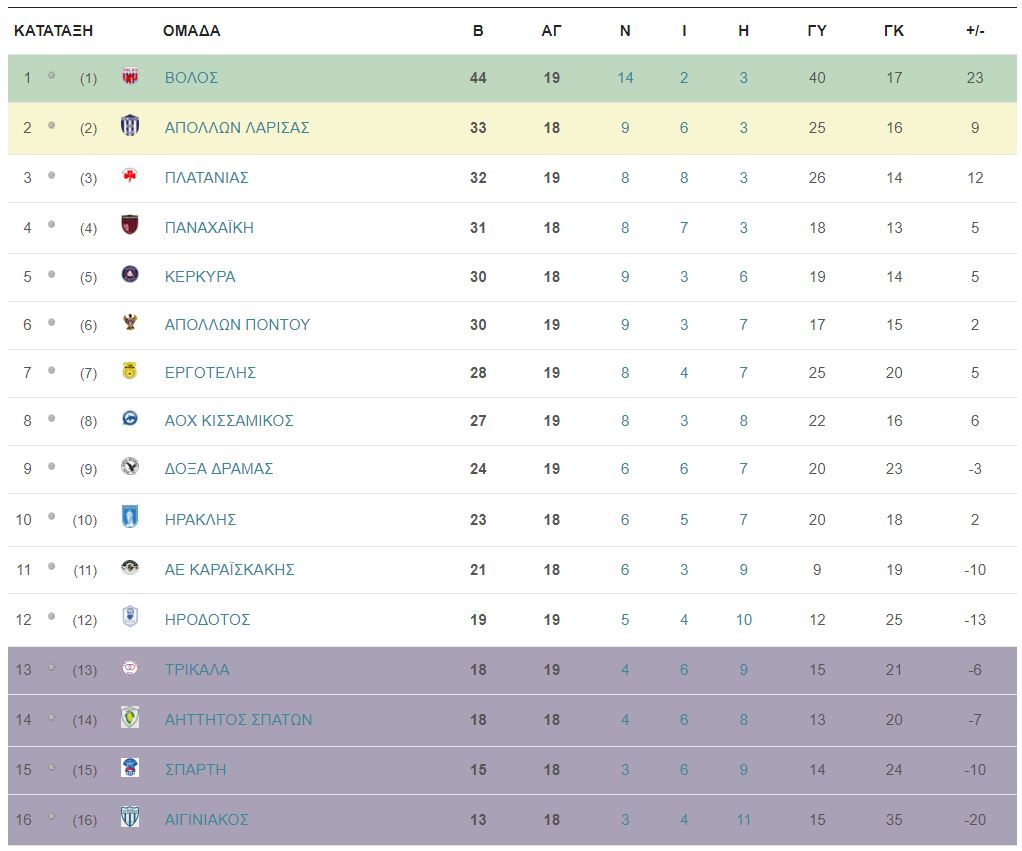Click the ΗΡΑΚΛΗΣ team crest icon
This screenshot has width=1022, height=851.
tap(130, 517)
